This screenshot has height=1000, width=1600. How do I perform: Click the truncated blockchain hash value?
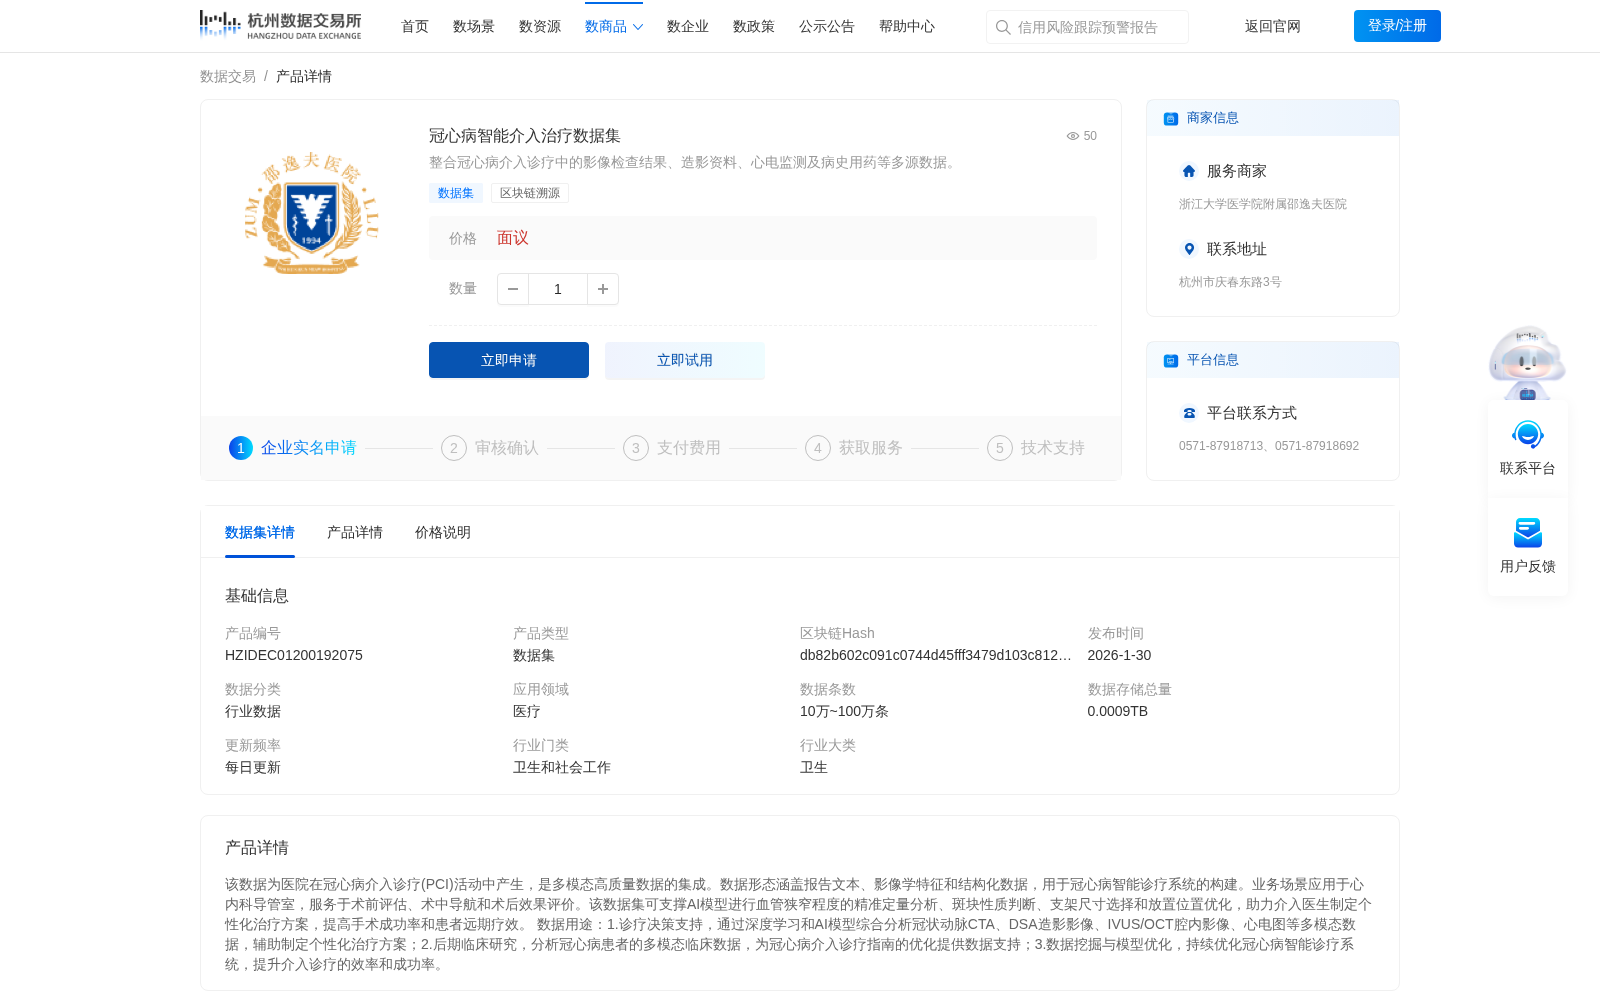coord(936,655)
